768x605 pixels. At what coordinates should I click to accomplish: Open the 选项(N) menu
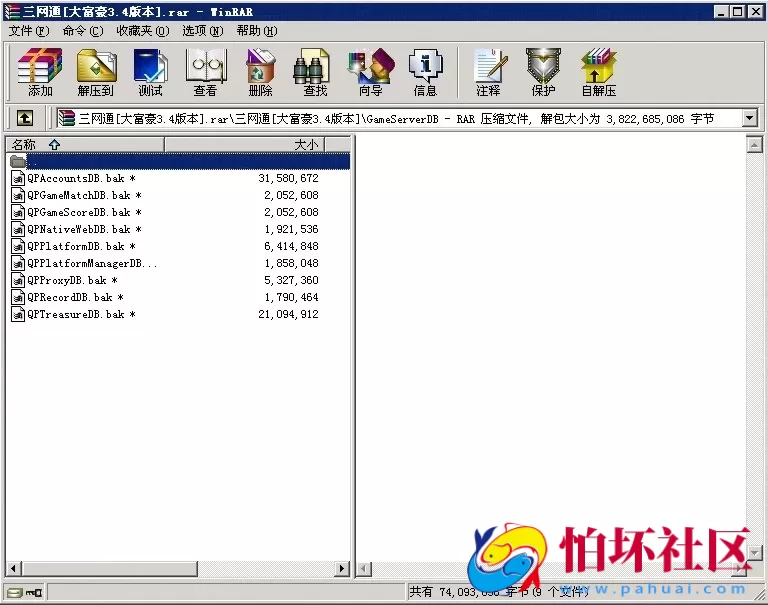tap(203, 31)
